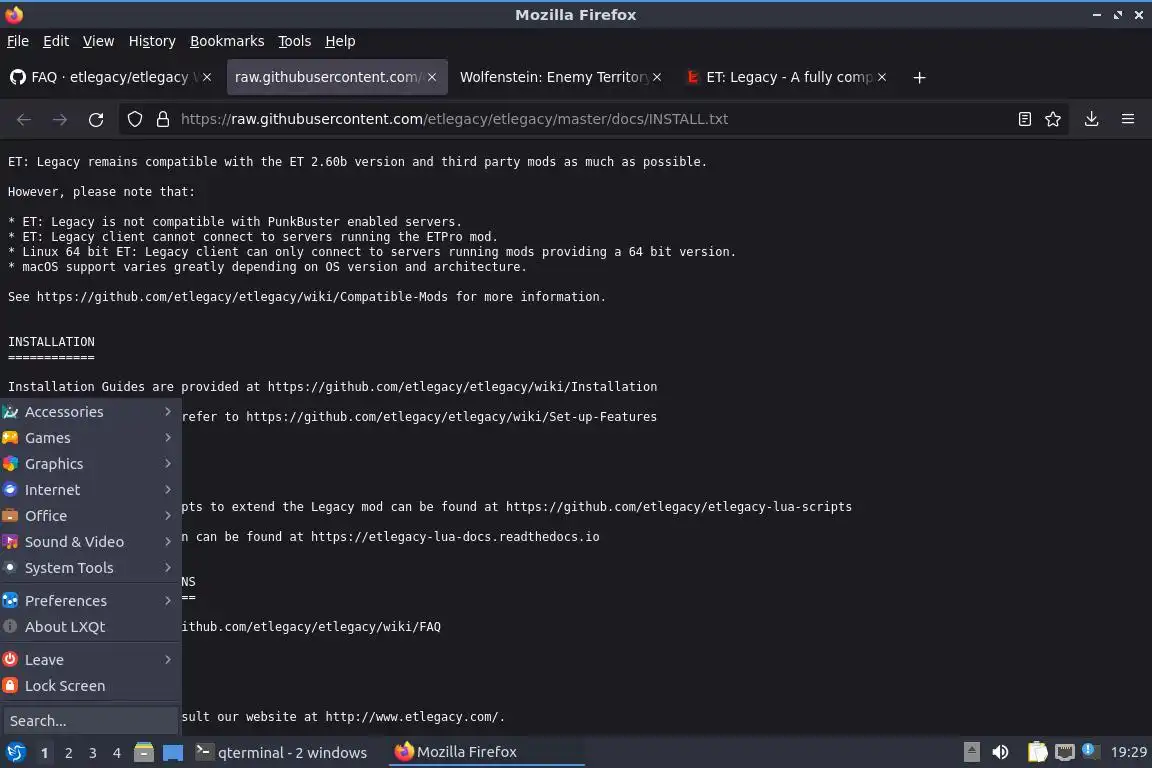The image size is (1152, 768).
Task: Click the wiki/Installation URL text
Action: [x=462, y=387]
